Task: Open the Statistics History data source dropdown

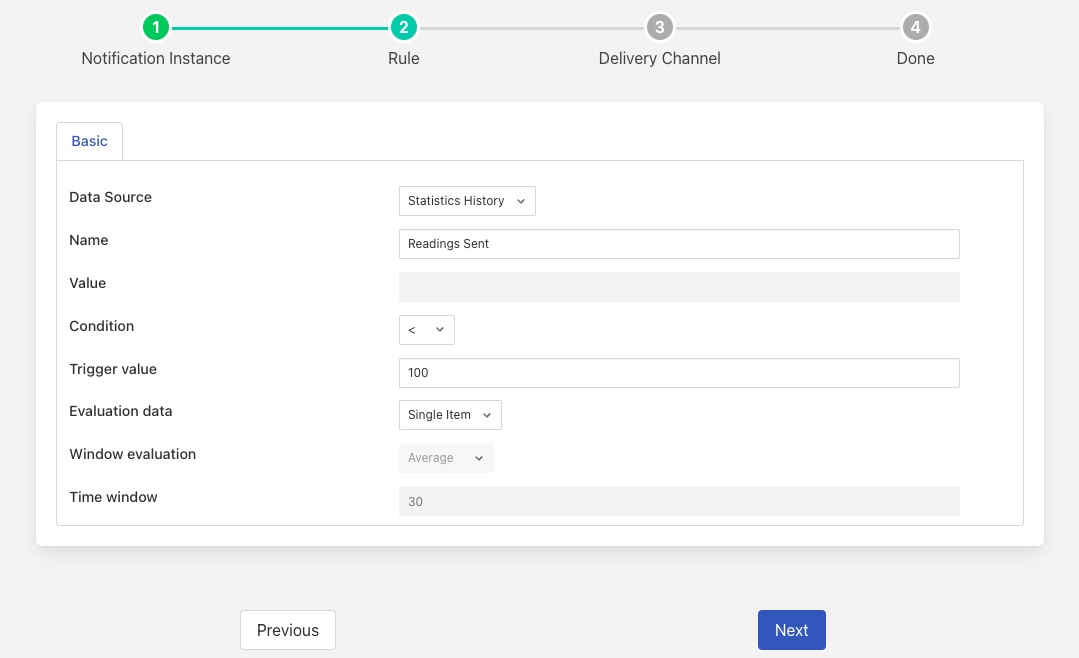Action: 467,201
